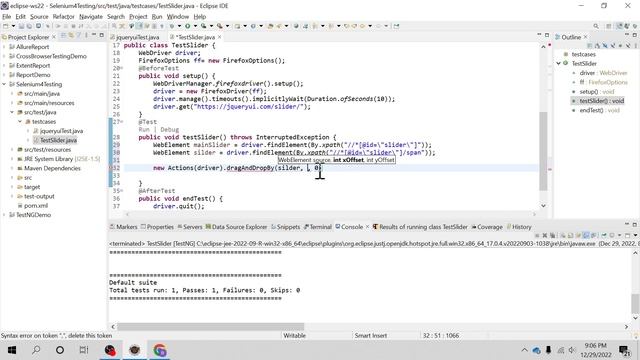Collapse the testcases package
Viewport: 640px width, 360px height.
[x=20, y=122]
